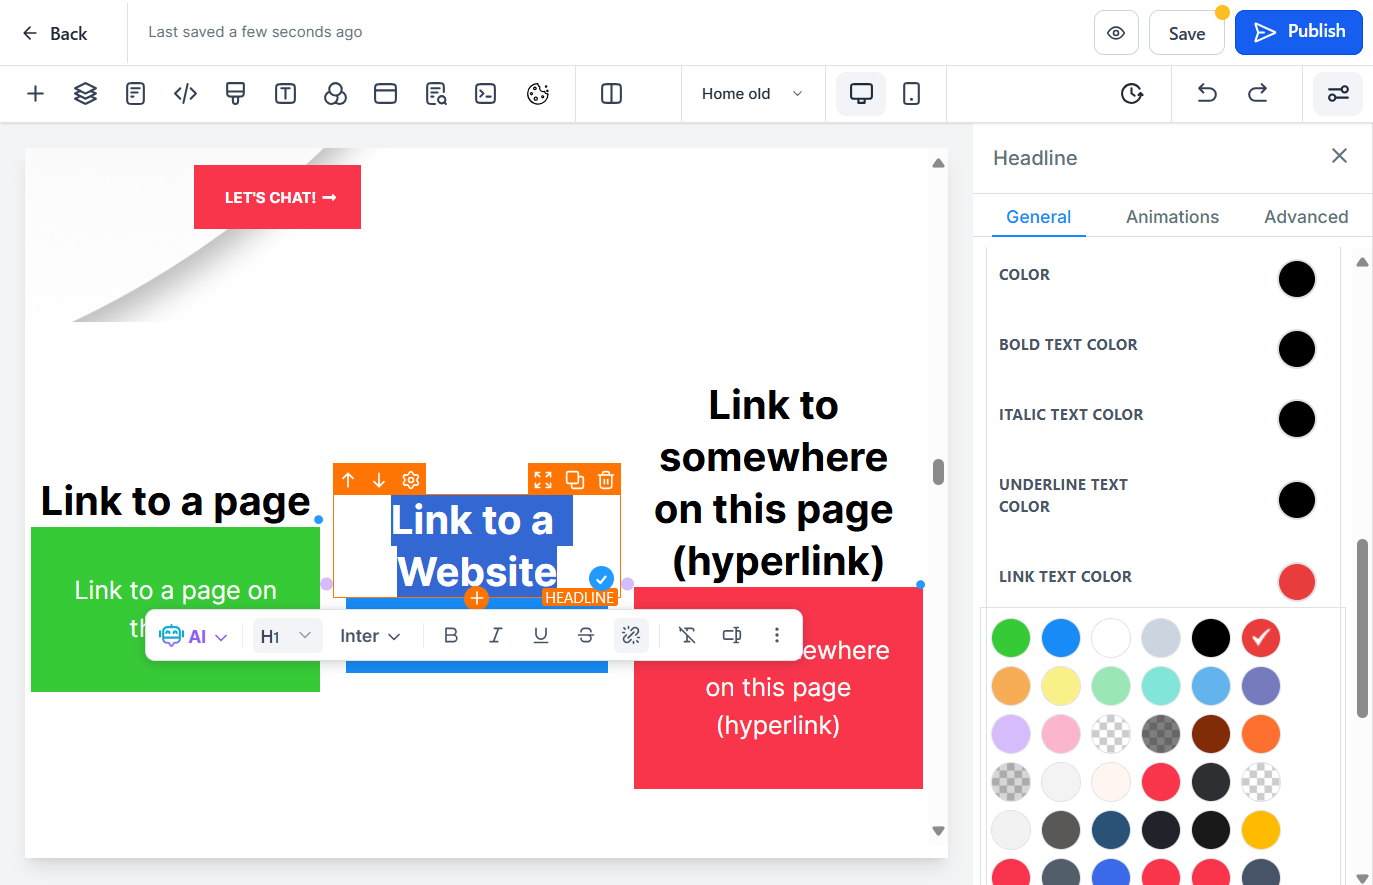The height and width of the screenshot is (885, 1373).
Task: Open the typography T icon
Action: pyautogui.click(x=285, y=94)
